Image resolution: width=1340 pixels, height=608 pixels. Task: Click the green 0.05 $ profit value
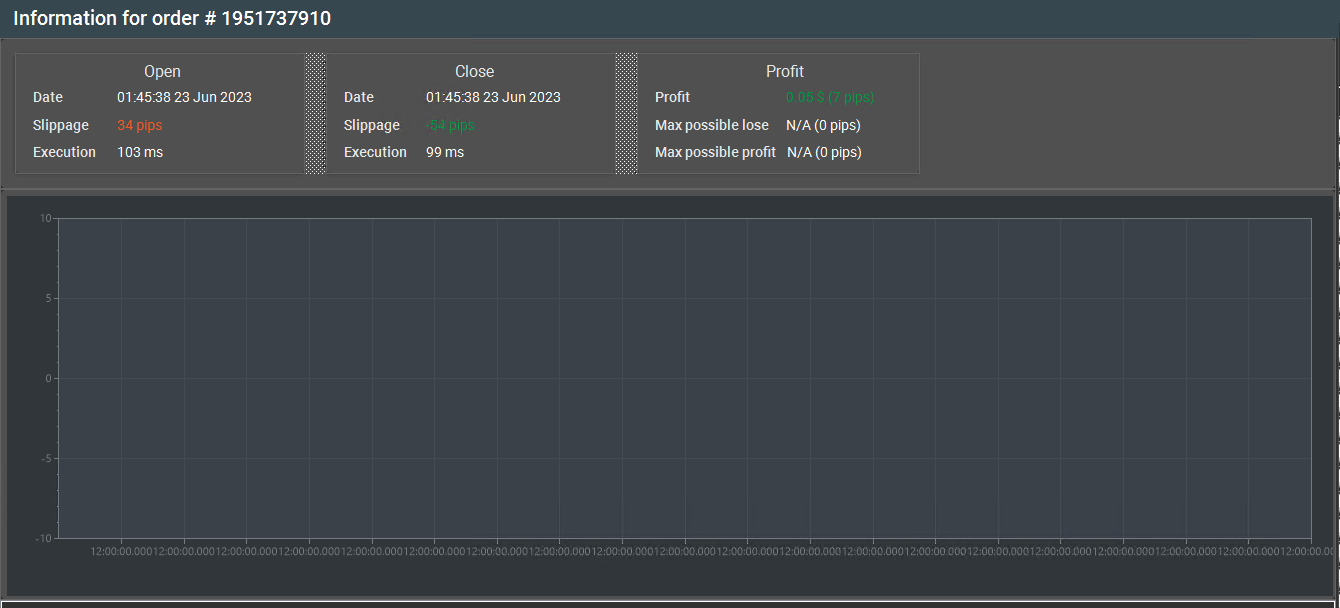point(830,97)
